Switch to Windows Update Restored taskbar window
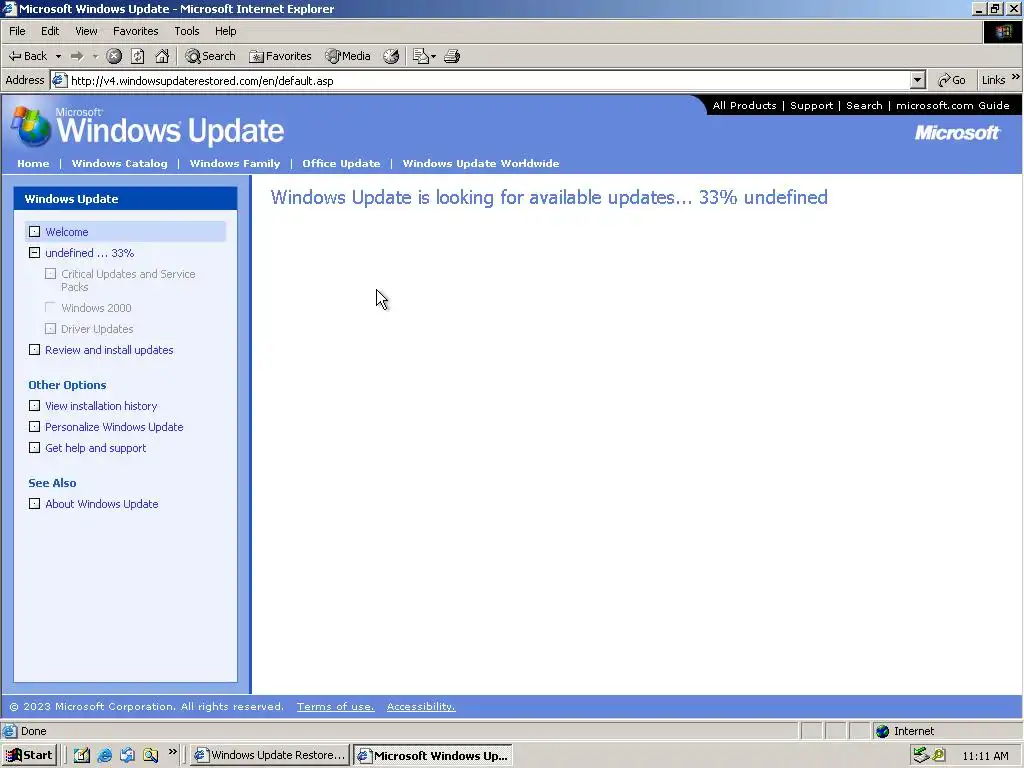This screenshot has width=1024, height=768. click(x=270, y=756)
